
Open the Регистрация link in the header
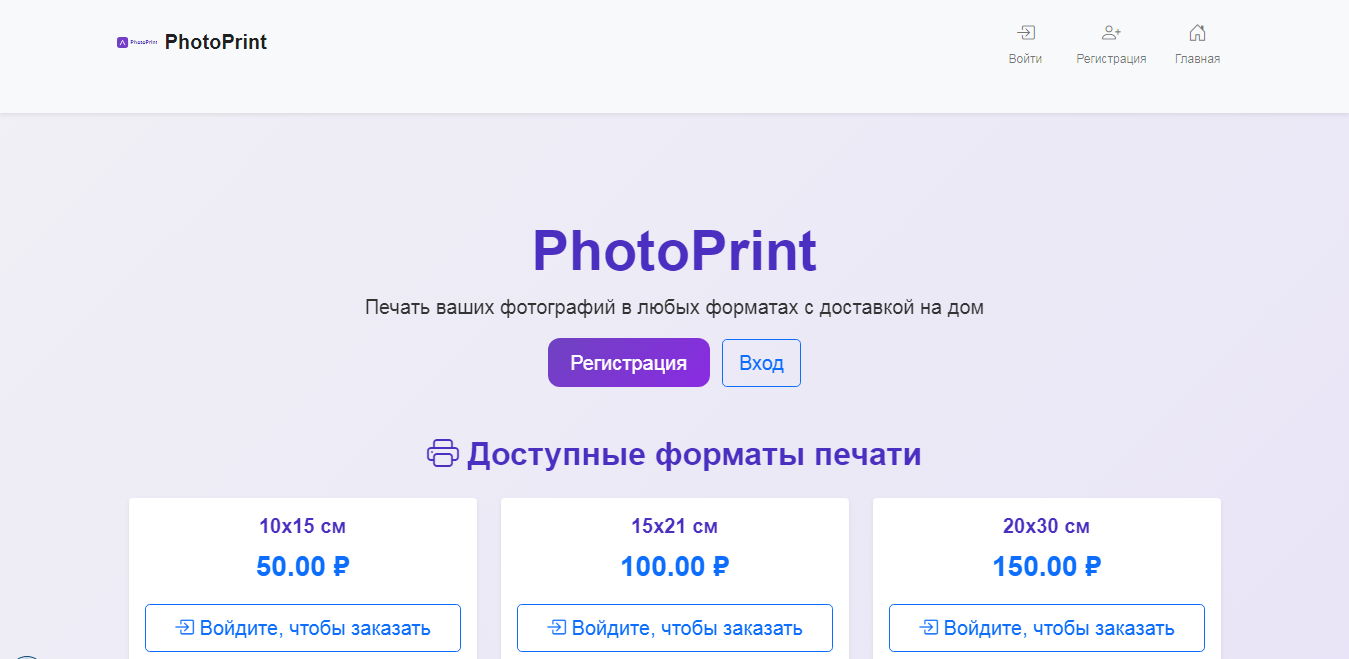(x=1111, y=58)
